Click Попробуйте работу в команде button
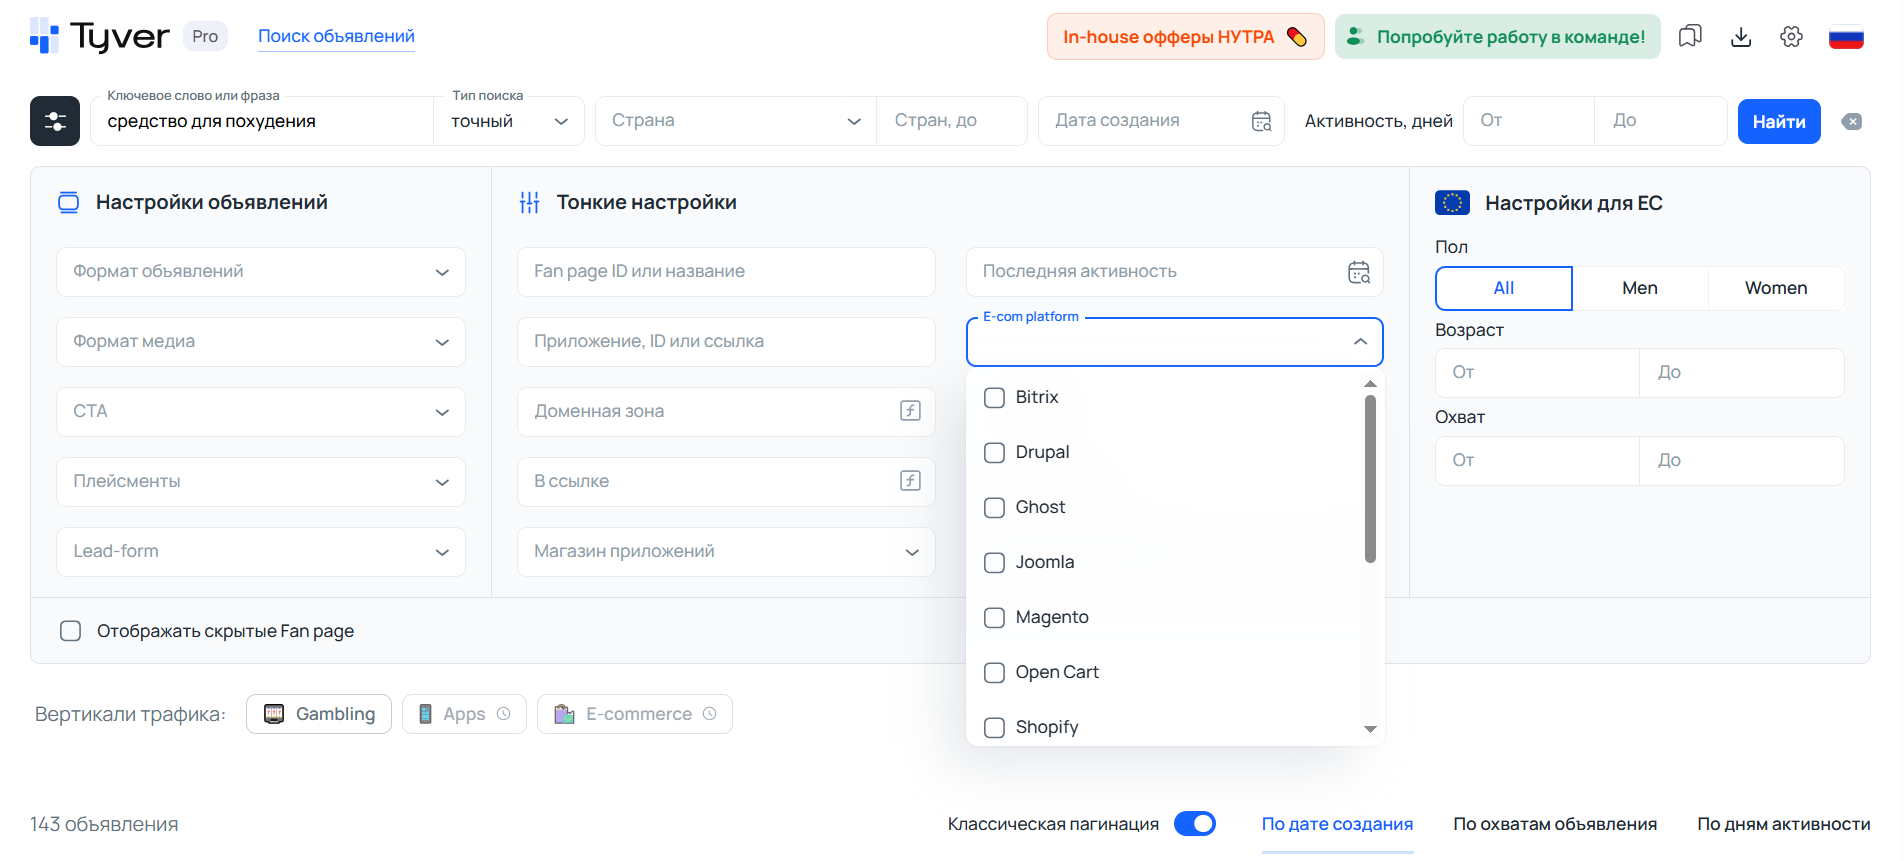 coord(1497,37)
